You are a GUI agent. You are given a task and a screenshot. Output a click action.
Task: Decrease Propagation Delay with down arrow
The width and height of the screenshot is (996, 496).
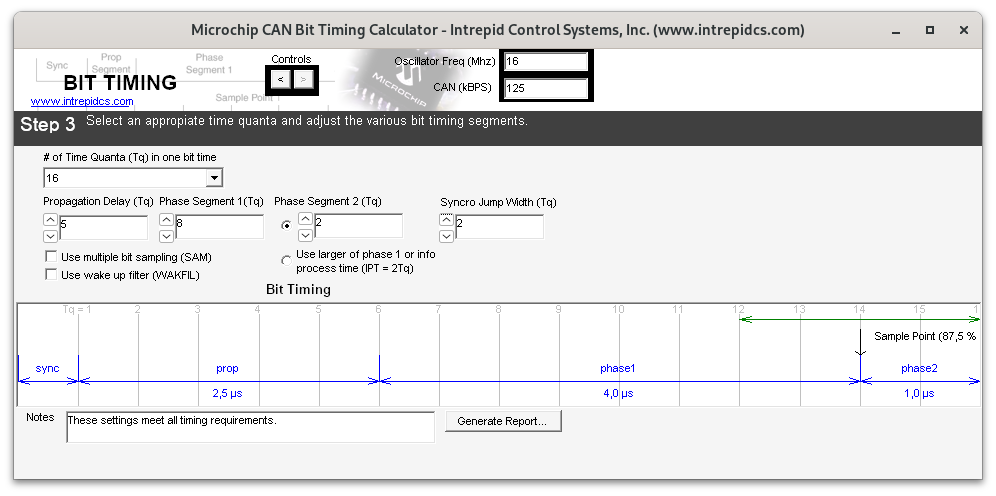pyautogui.click(x=50, y=236)
